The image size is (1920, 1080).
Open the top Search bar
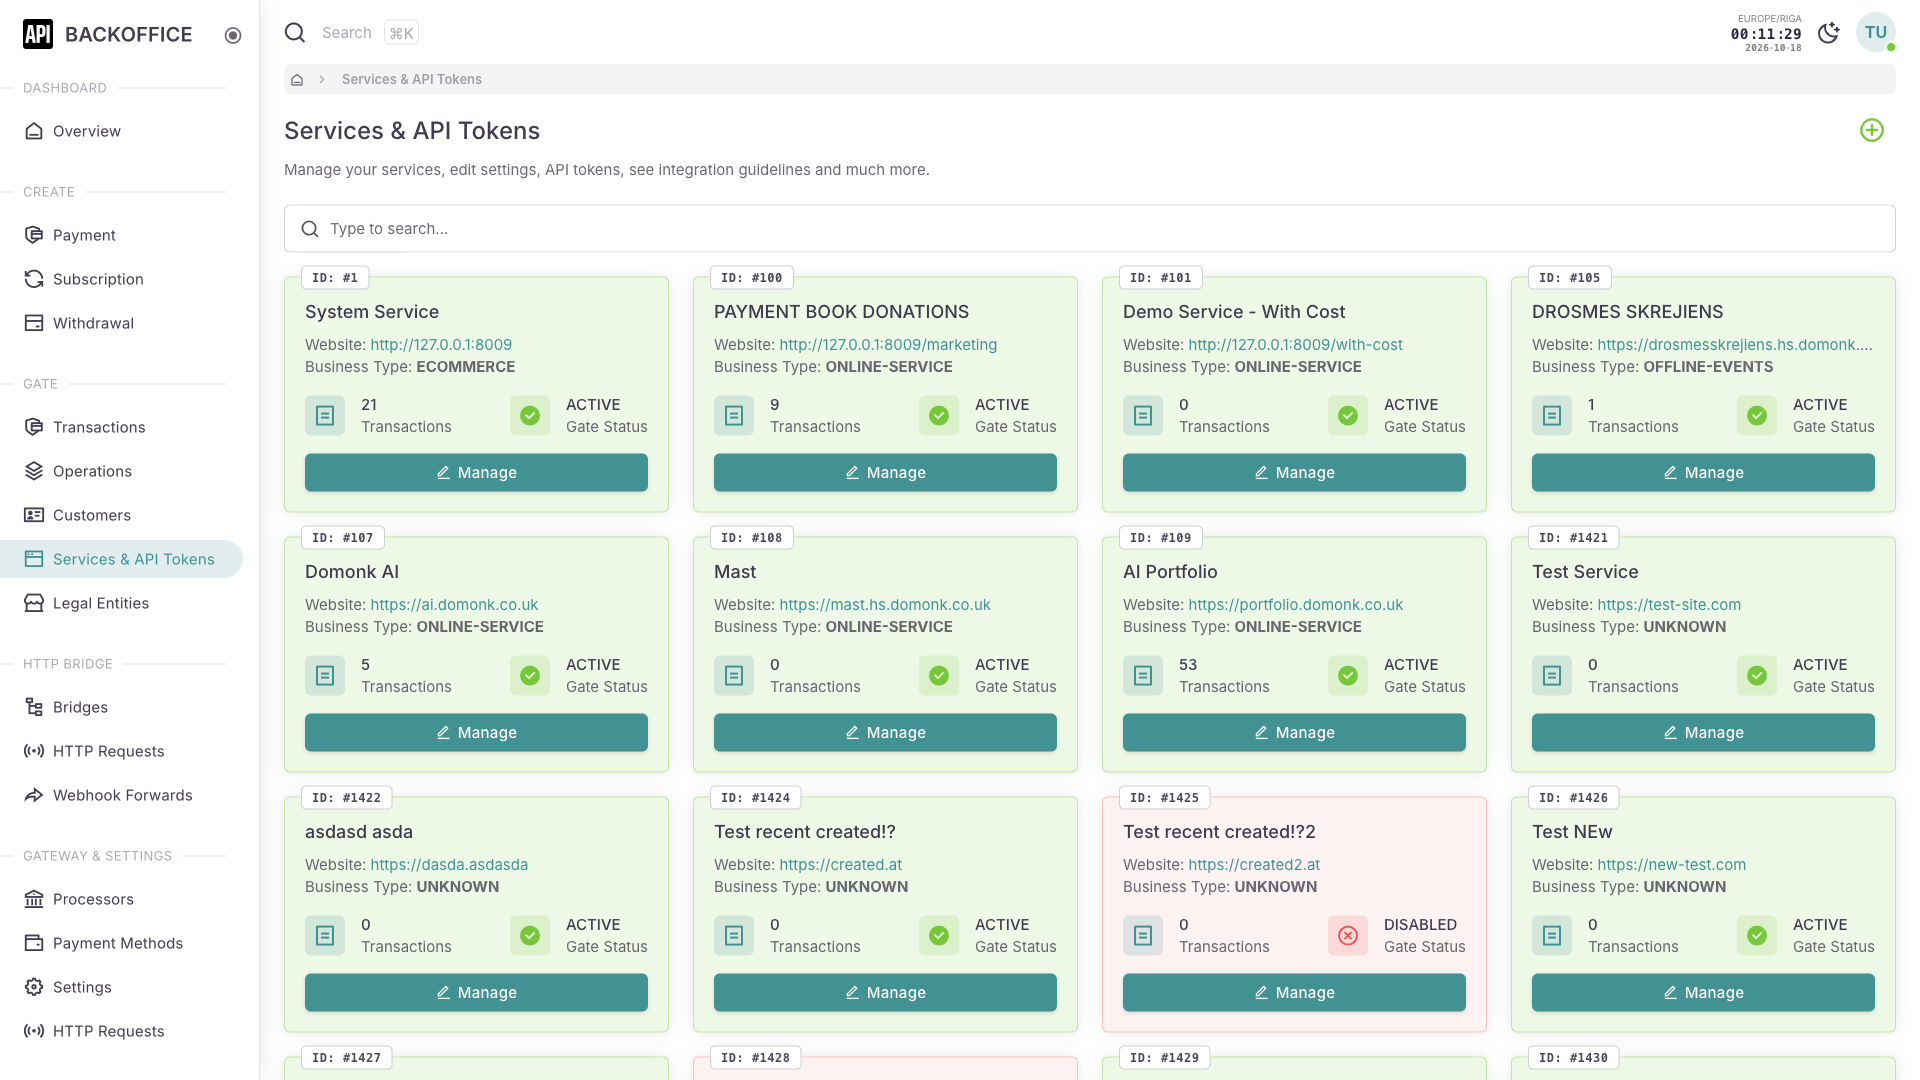coord(352,33)
